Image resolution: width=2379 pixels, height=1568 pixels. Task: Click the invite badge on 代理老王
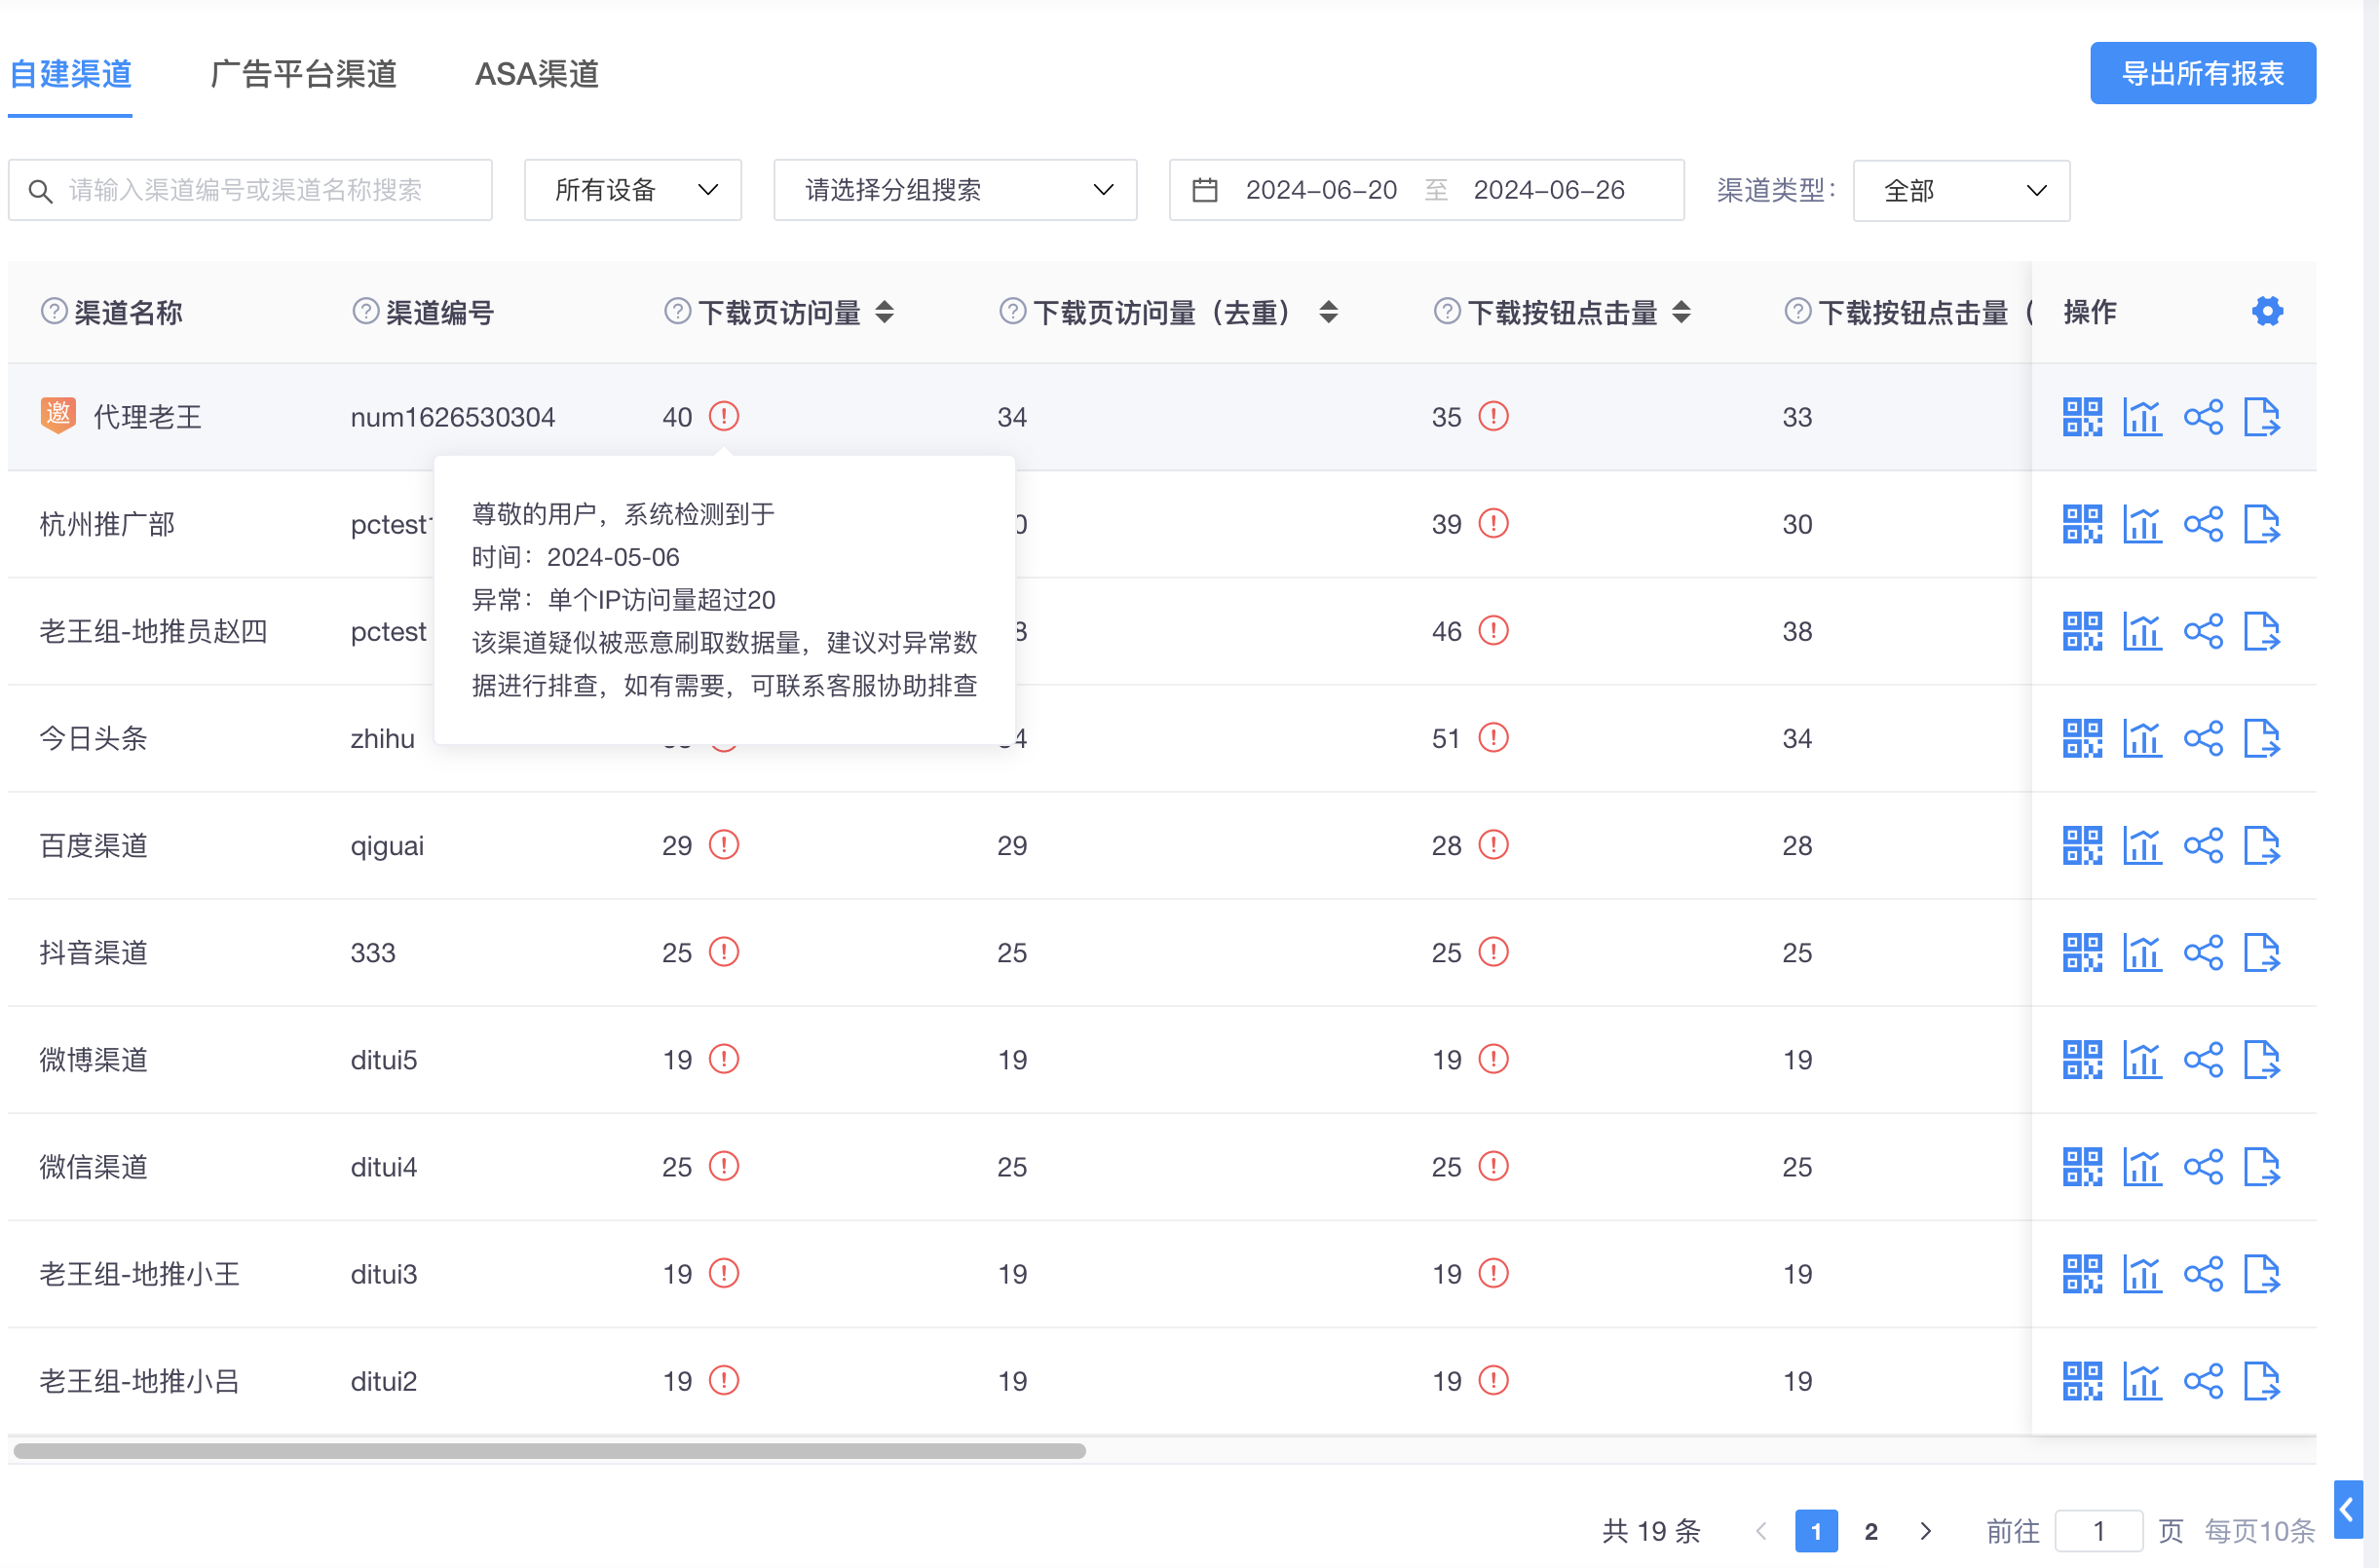(x=58, y=415)
